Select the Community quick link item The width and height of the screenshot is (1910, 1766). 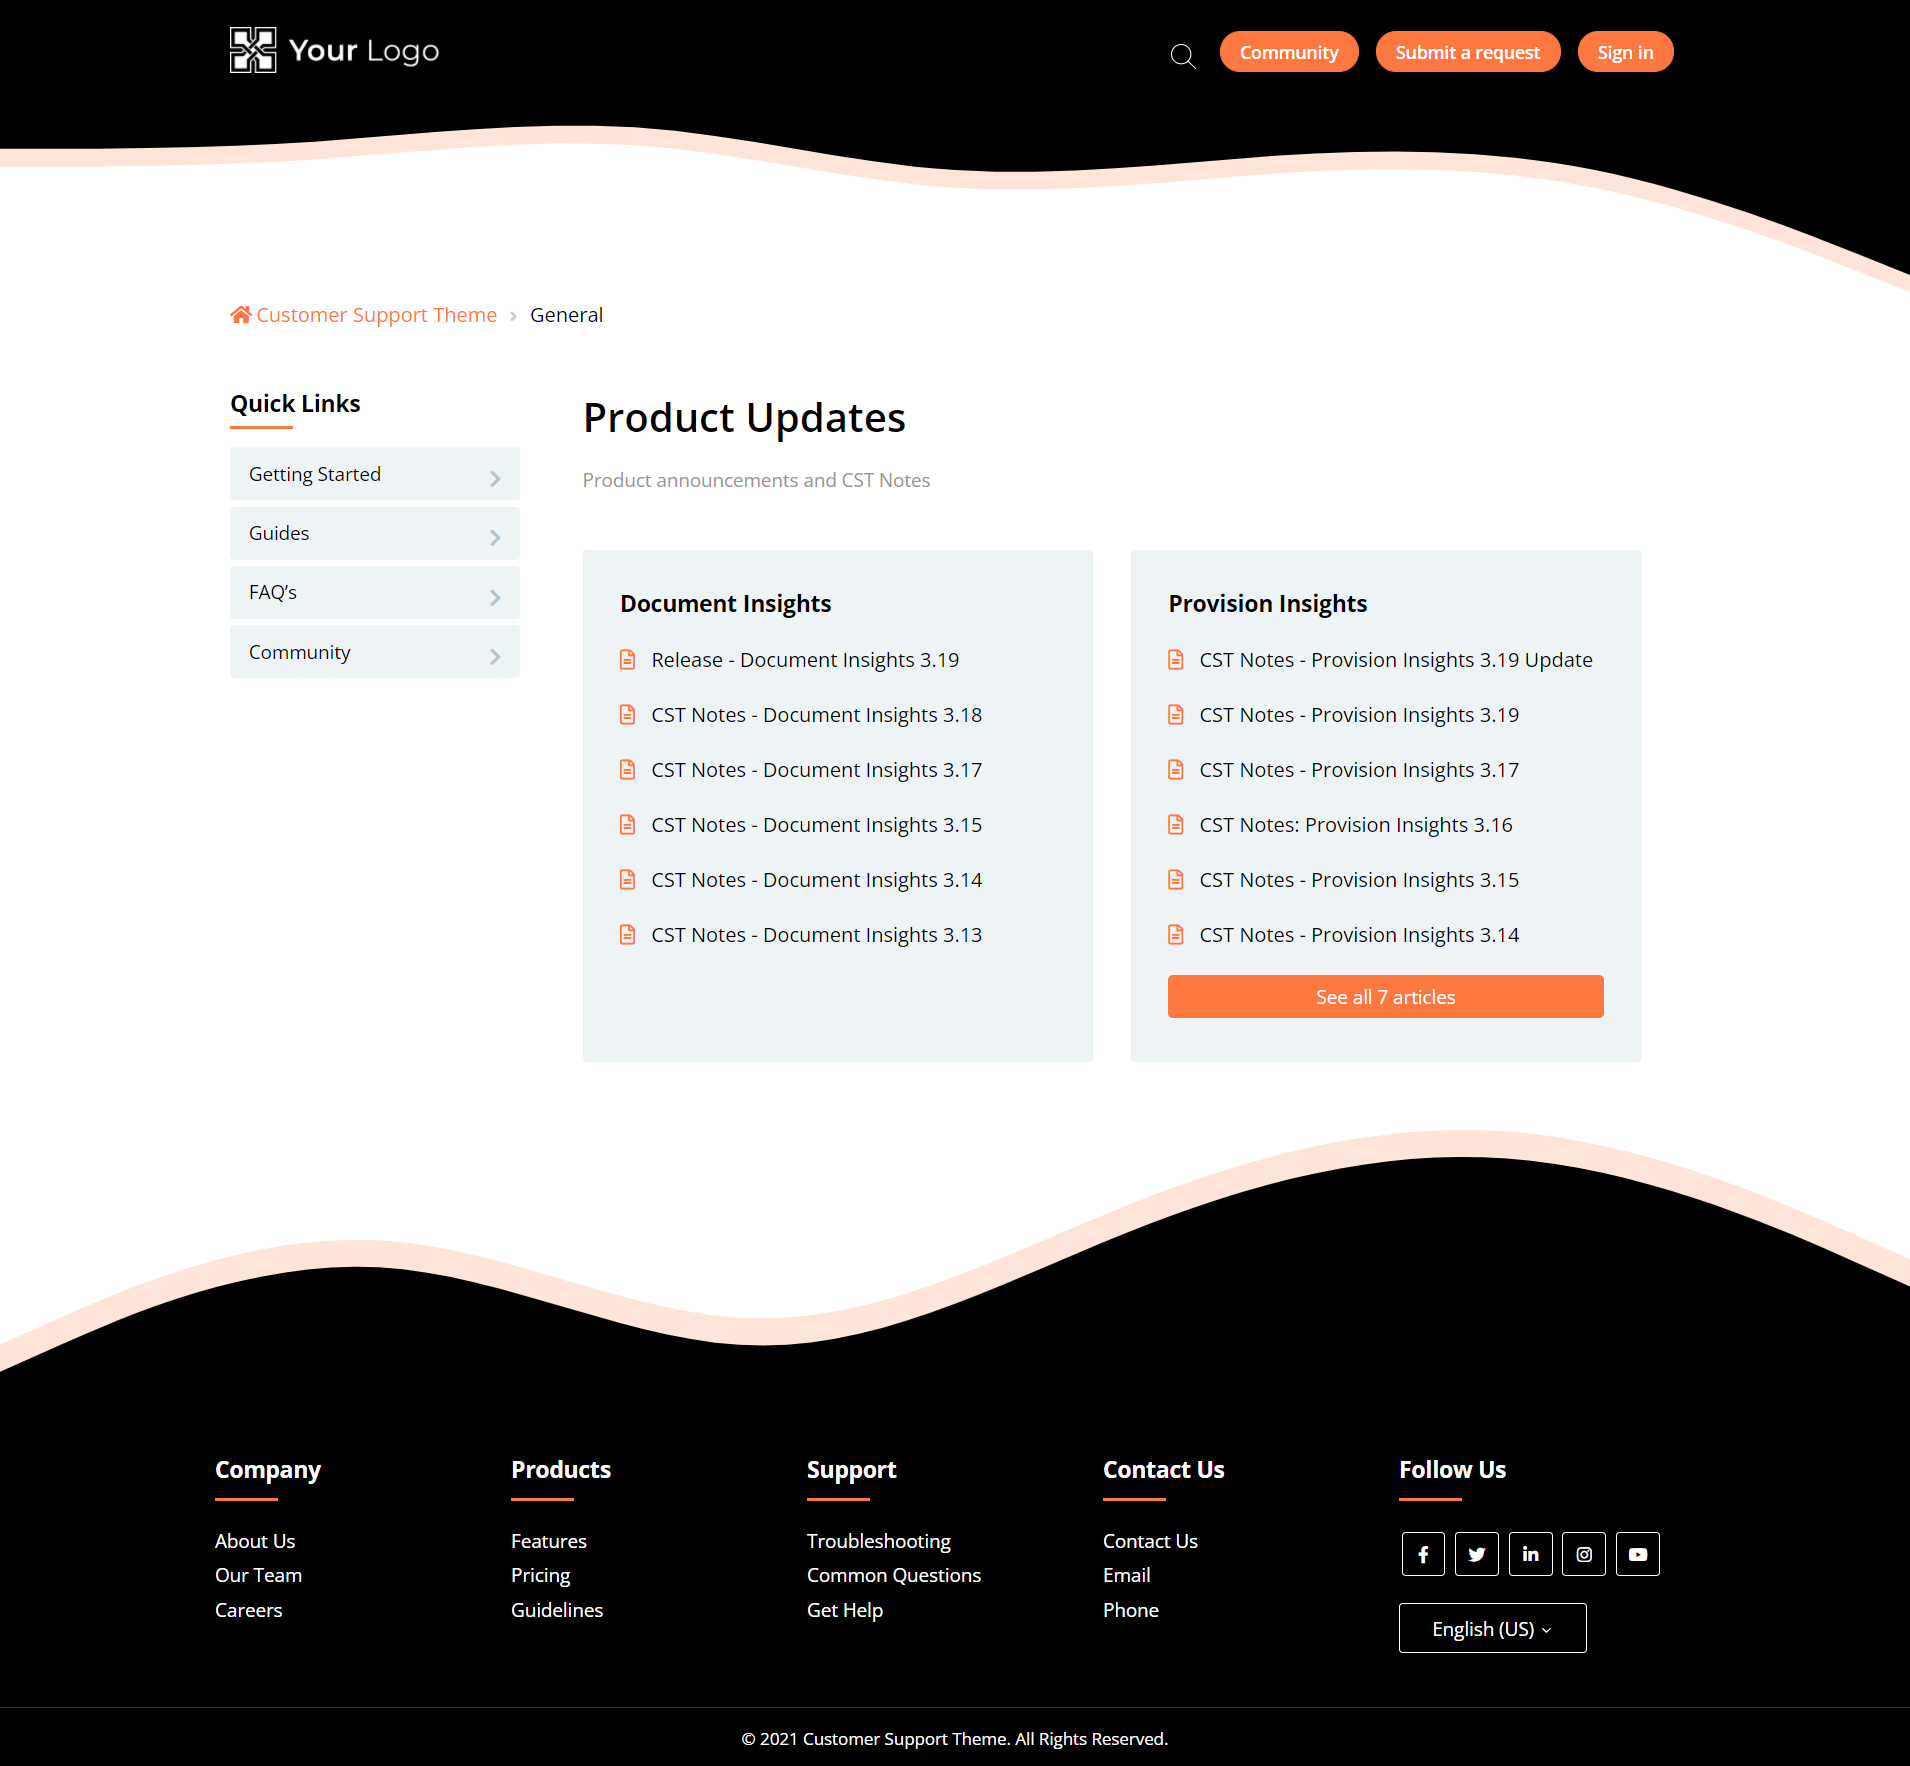coord(300,652)
